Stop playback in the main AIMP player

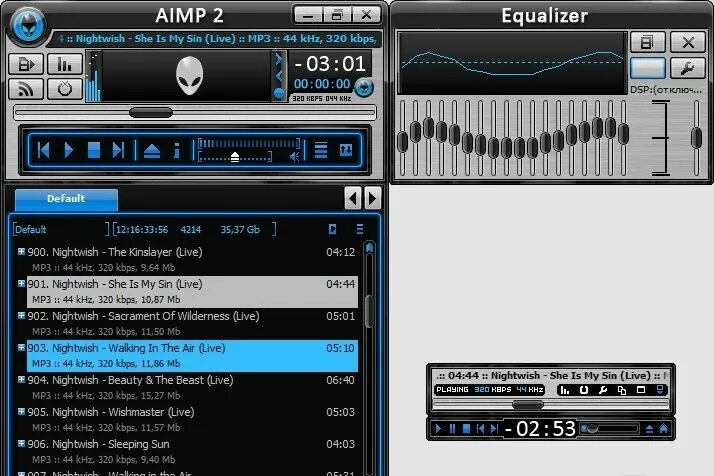tap(94, 150)
